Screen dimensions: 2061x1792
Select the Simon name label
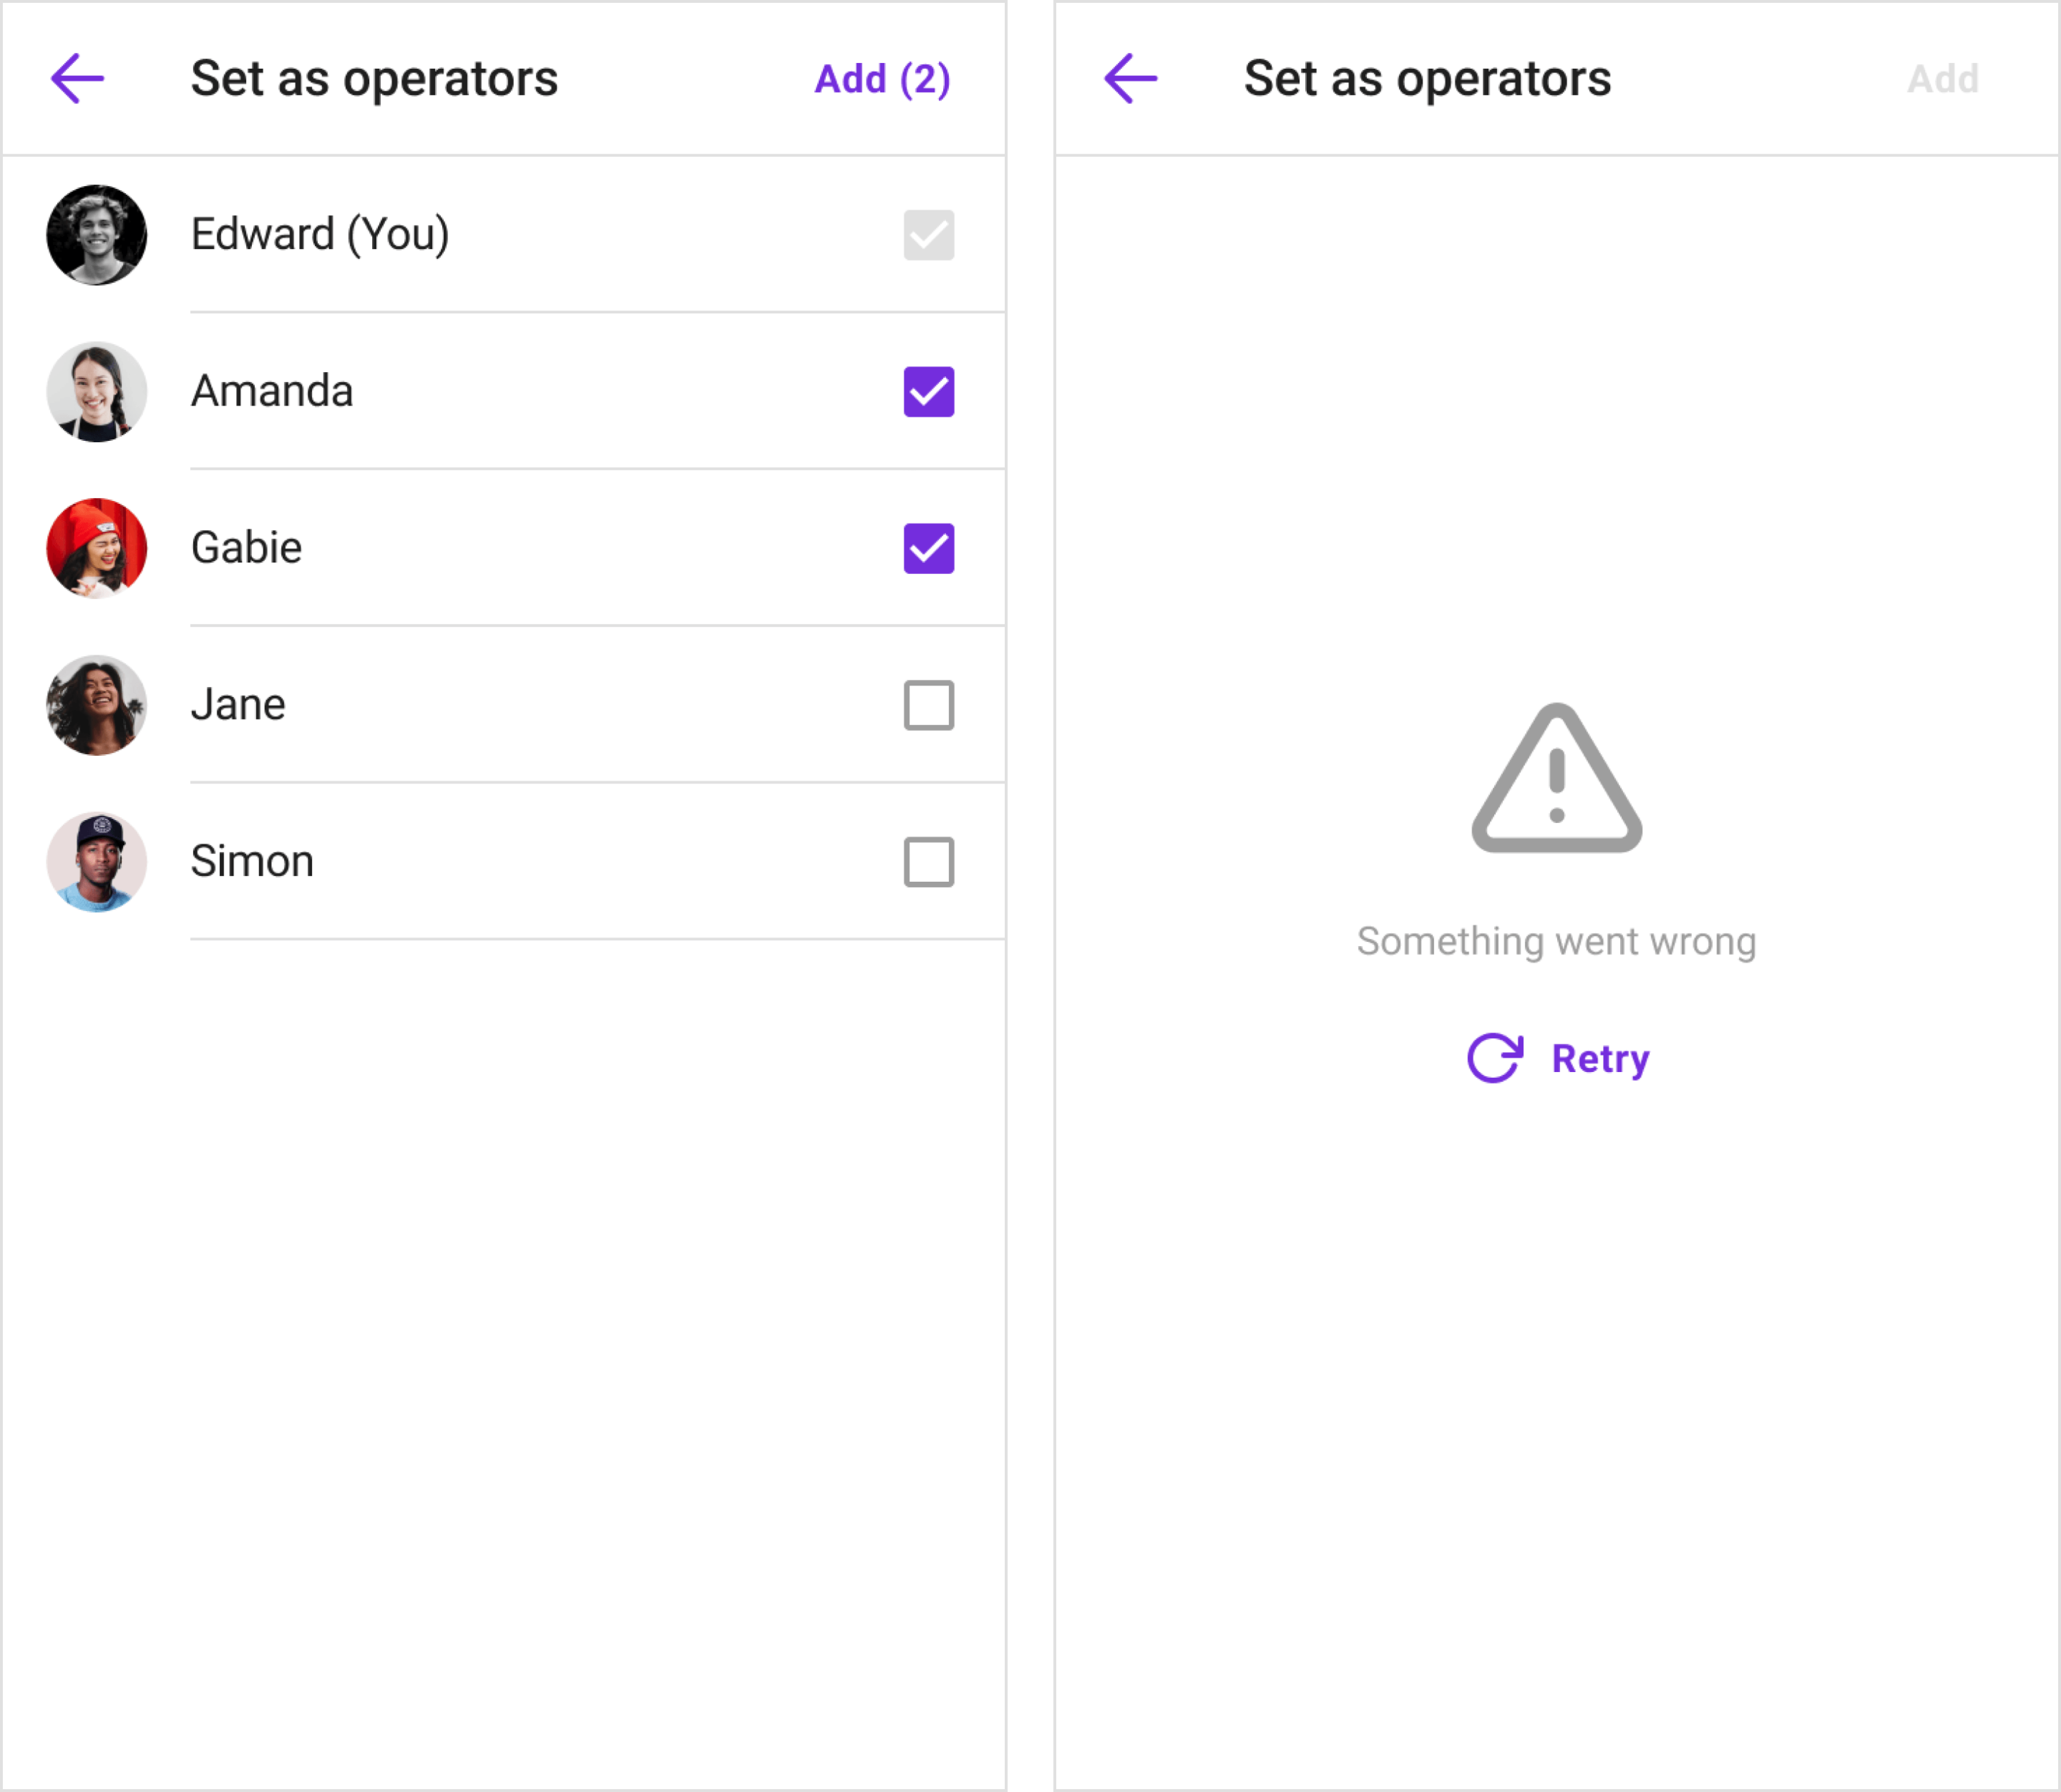tap(252, 861)
